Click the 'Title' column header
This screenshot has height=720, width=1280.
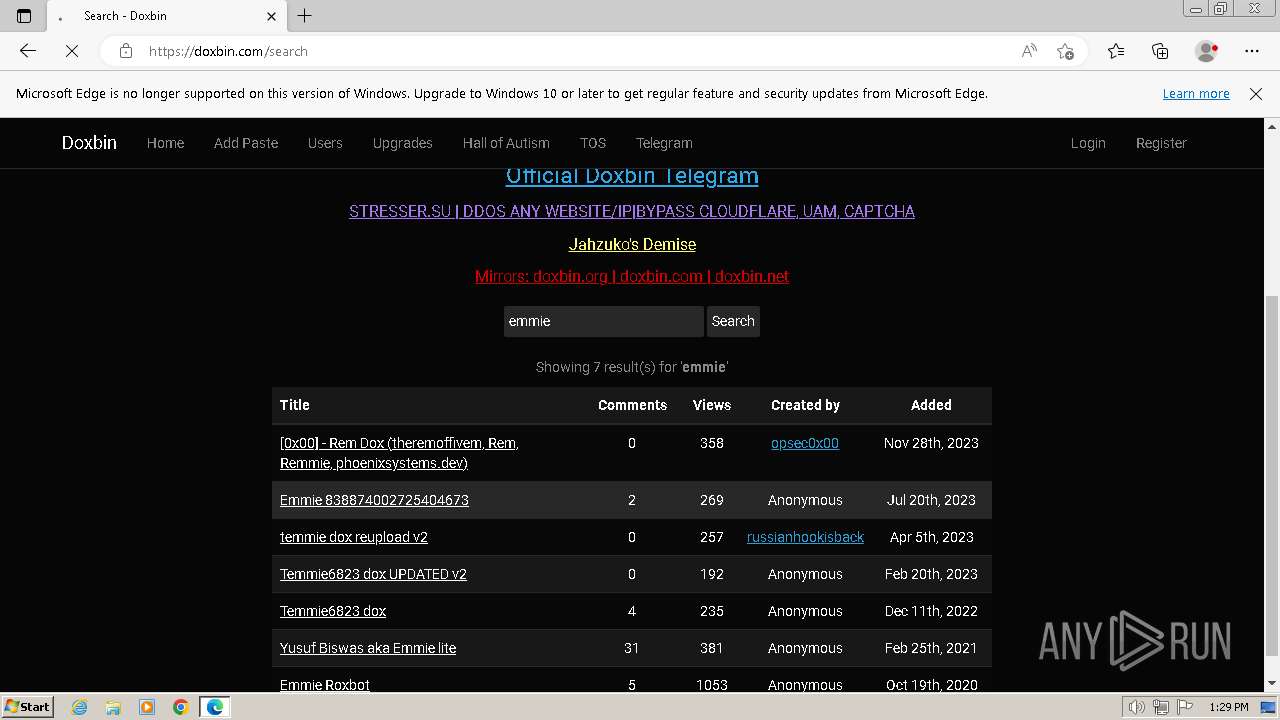click(295, 405)
